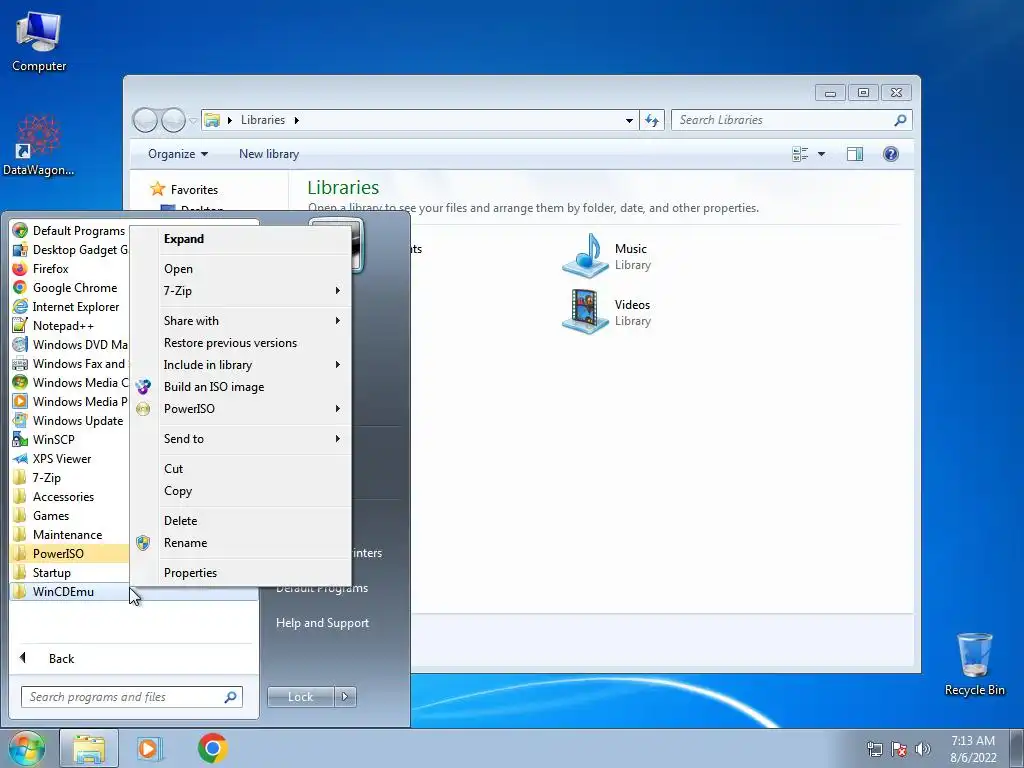Select Copy in context menu
The image size is (1024, 768).
click(x=240, y=491)
